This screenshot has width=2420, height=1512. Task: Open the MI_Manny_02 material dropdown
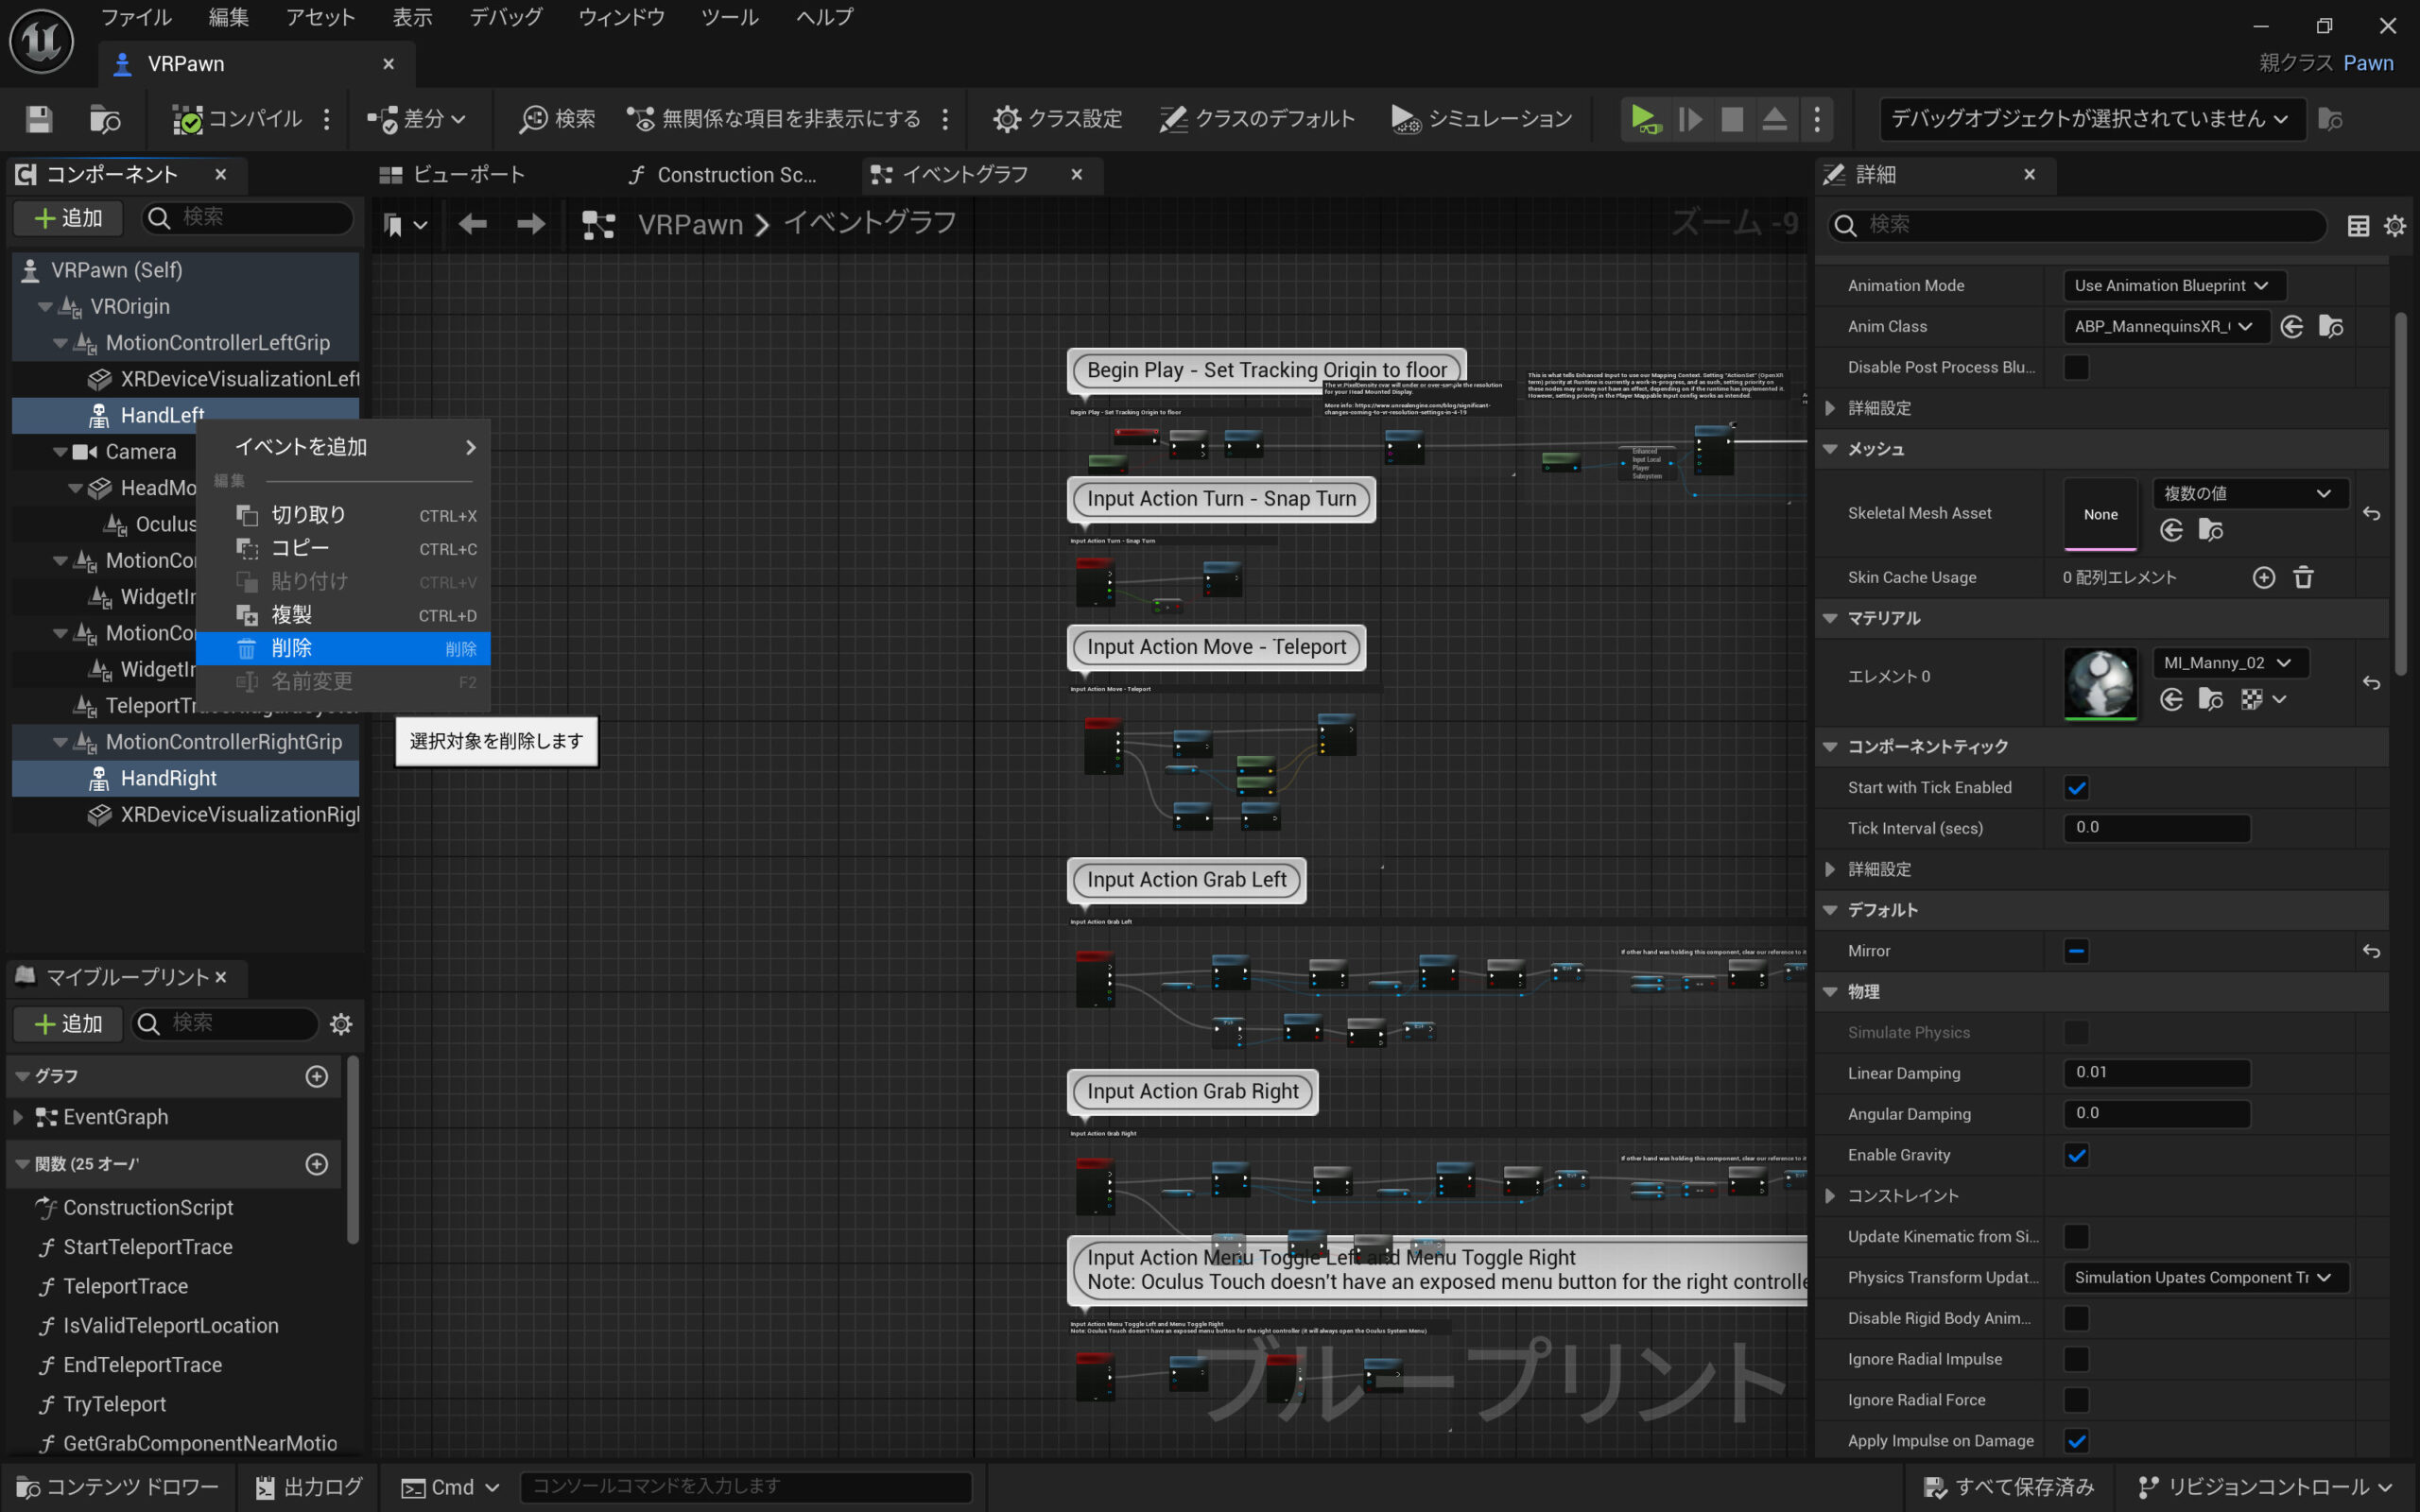pos(2227,662)
